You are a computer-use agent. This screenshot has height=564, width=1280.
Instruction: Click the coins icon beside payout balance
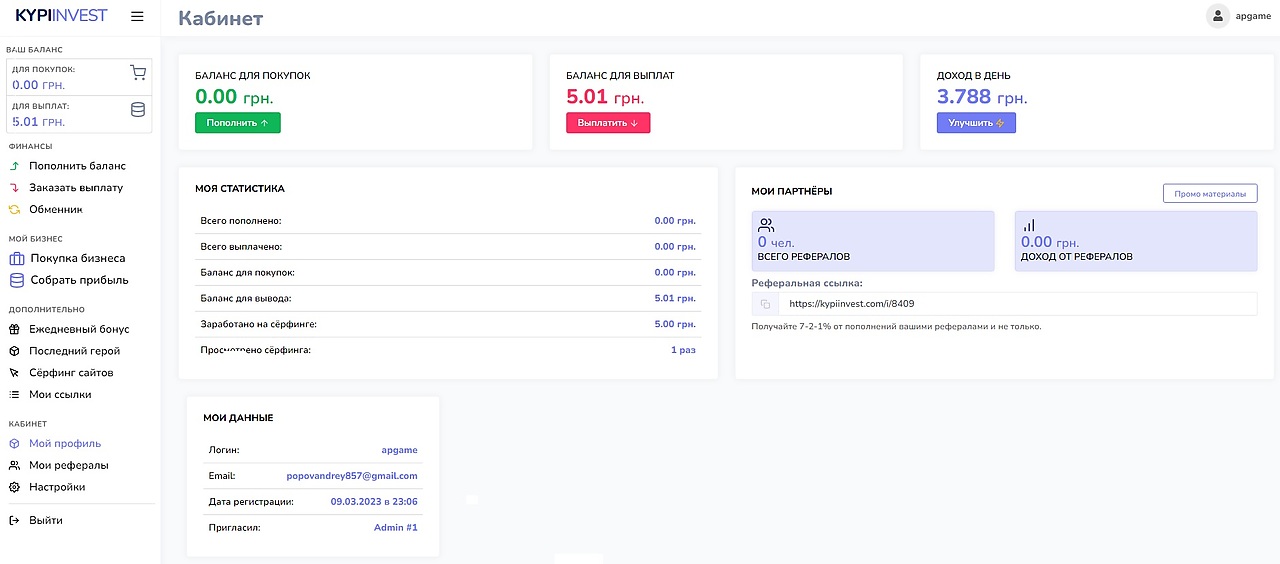point(138,110)
